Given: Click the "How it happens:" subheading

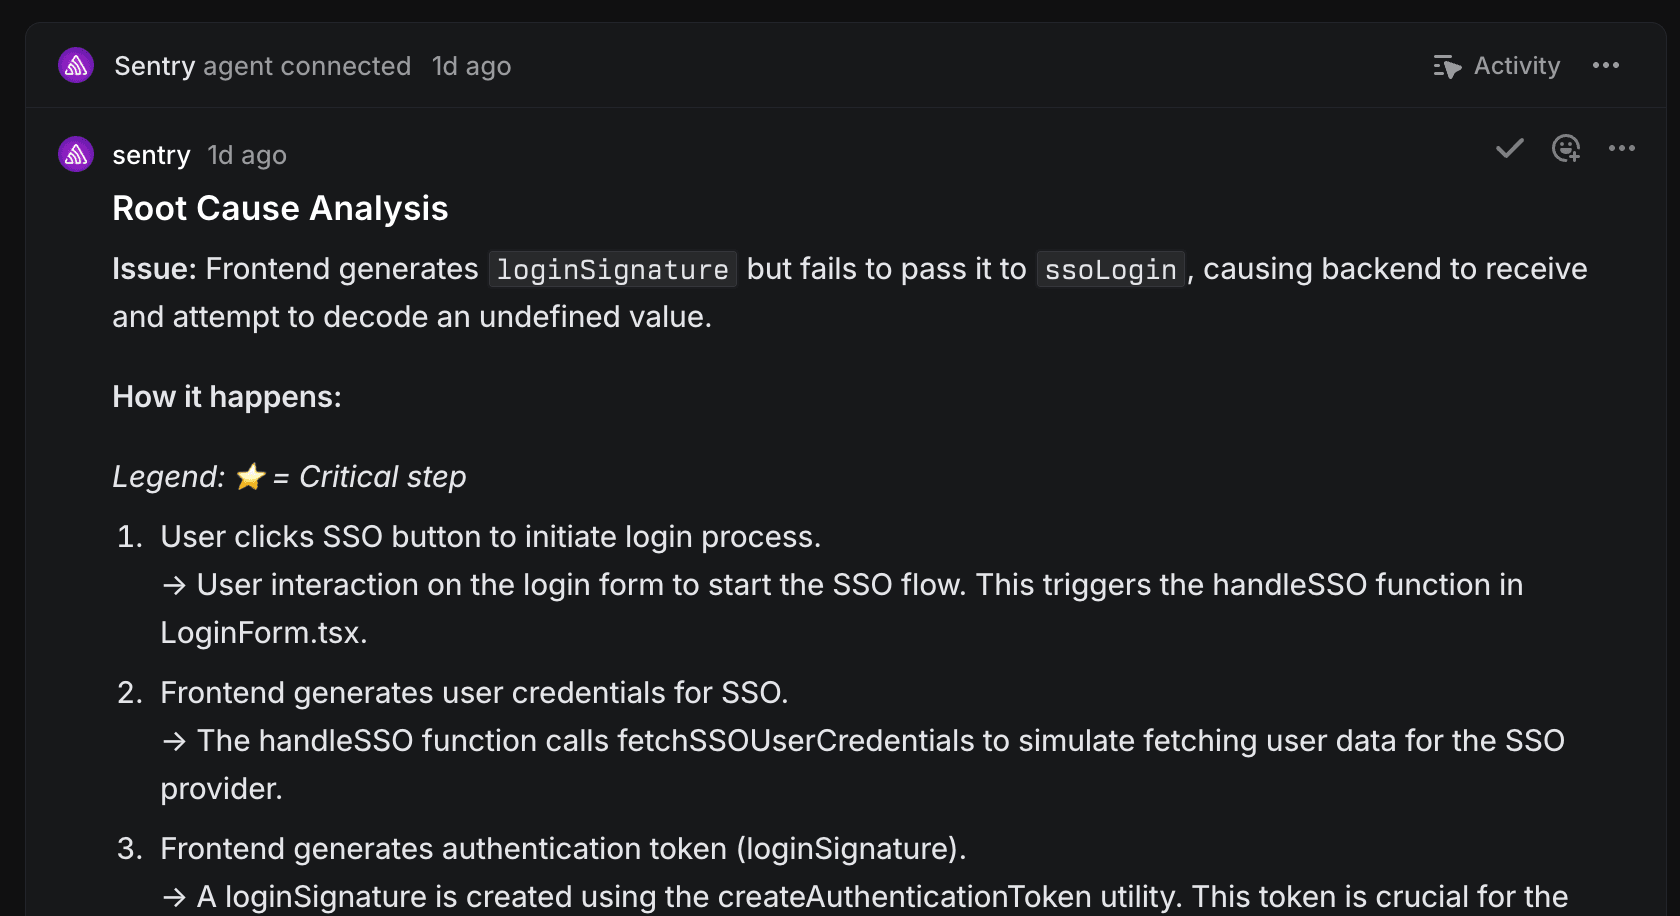Looking at the screenshot, I should pos(227,397).
